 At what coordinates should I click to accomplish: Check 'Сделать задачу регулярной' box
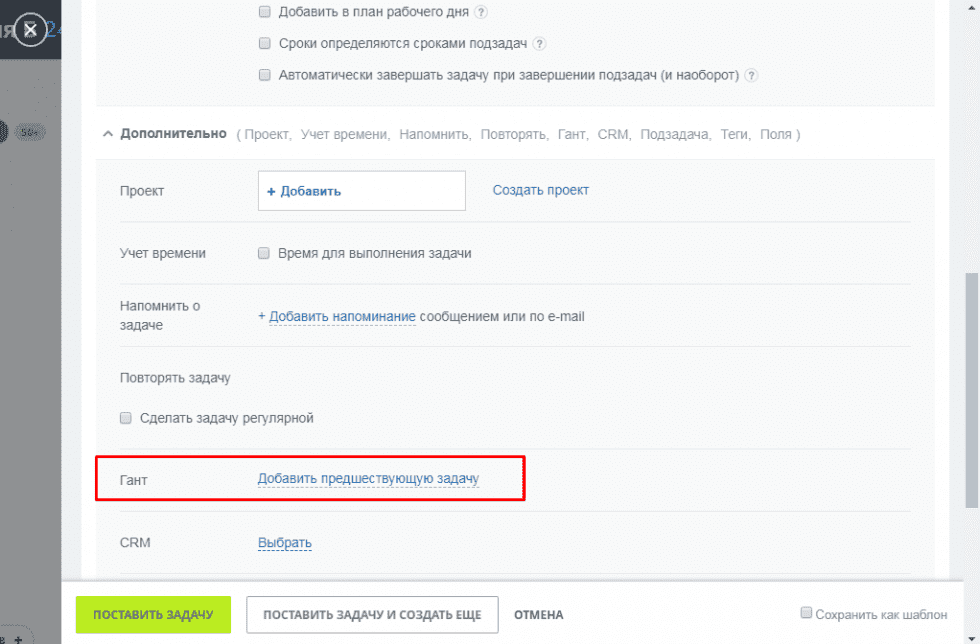[126, 418]
